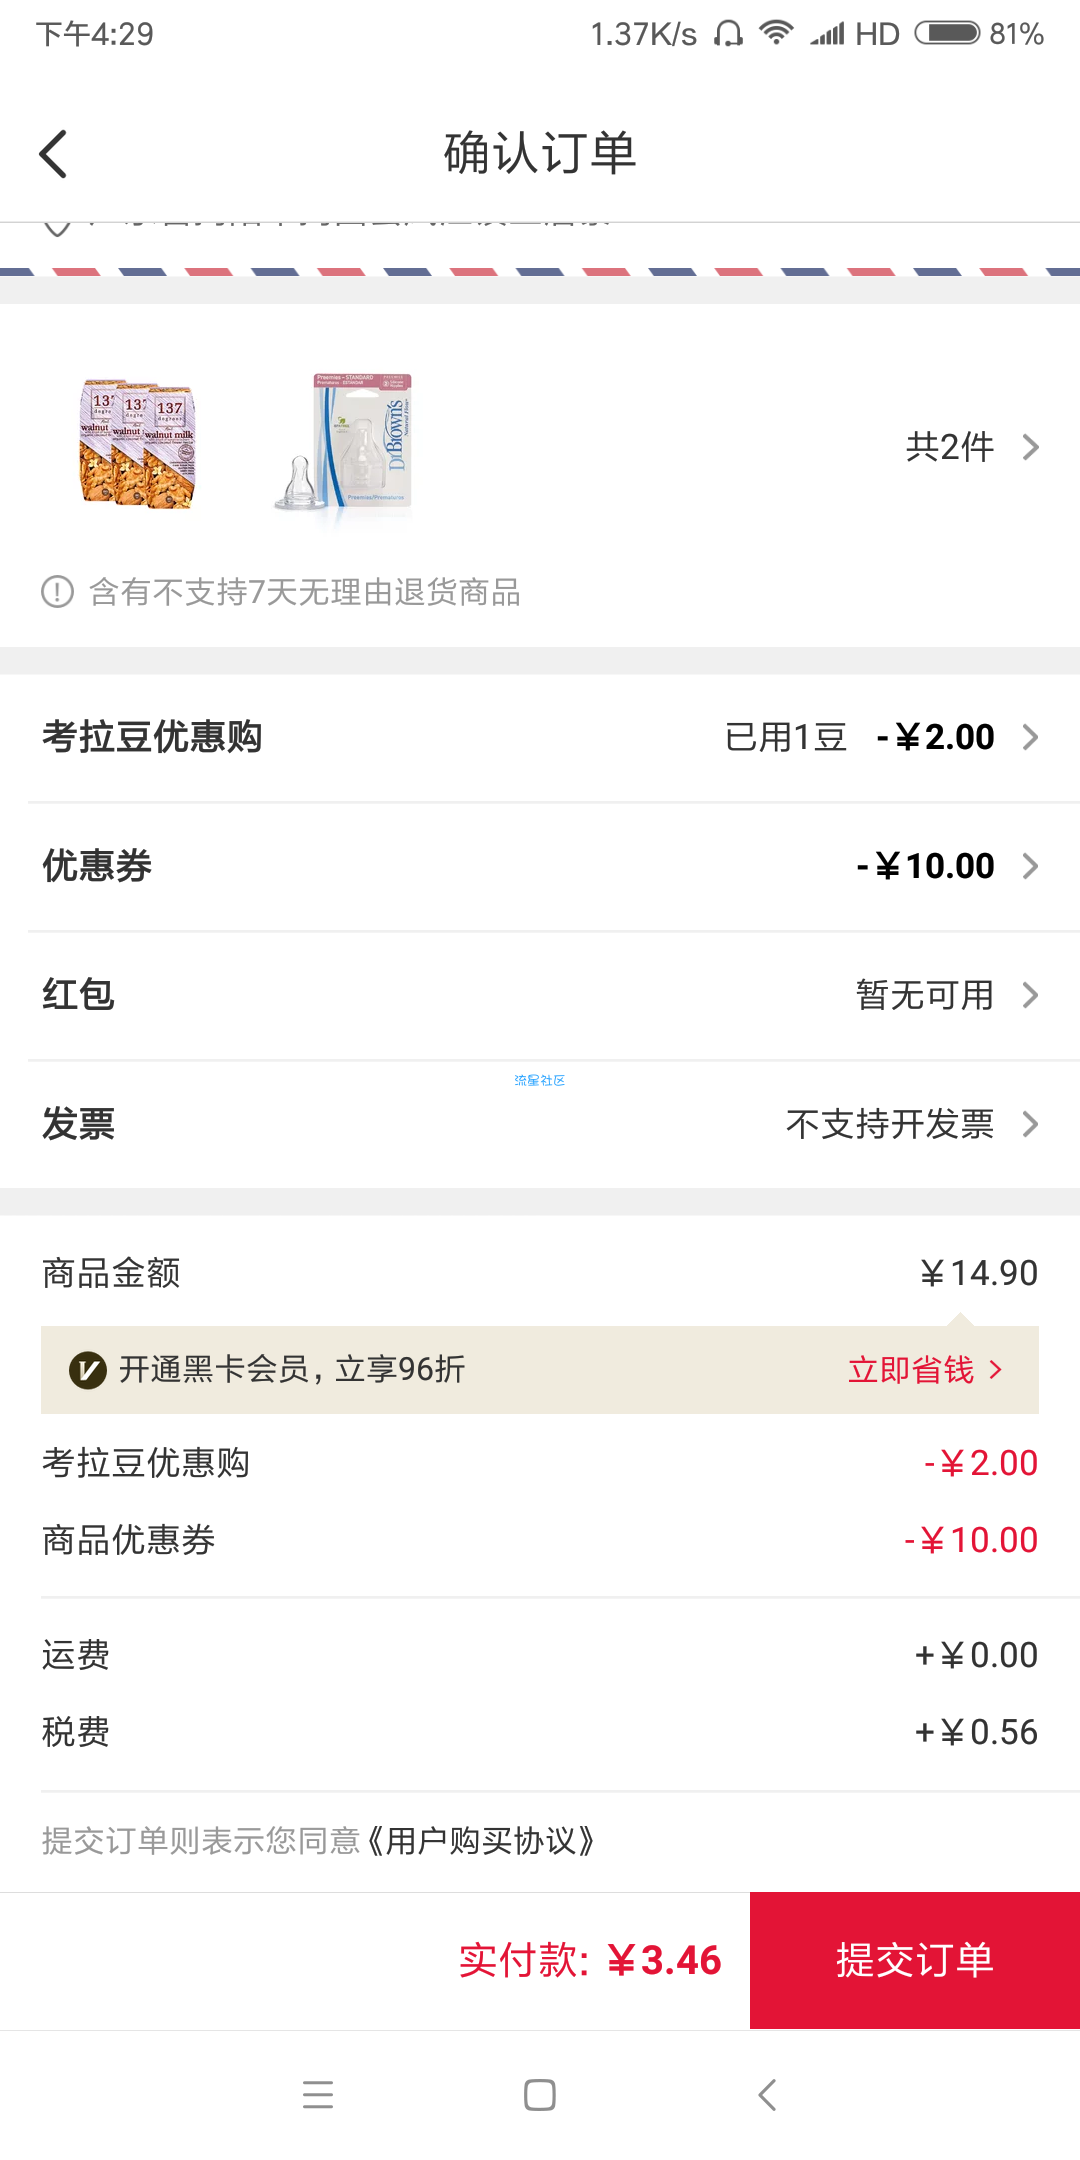Tap the location pin icon near address
This screenshot has height=2160, width=1080.
point(58,226)
